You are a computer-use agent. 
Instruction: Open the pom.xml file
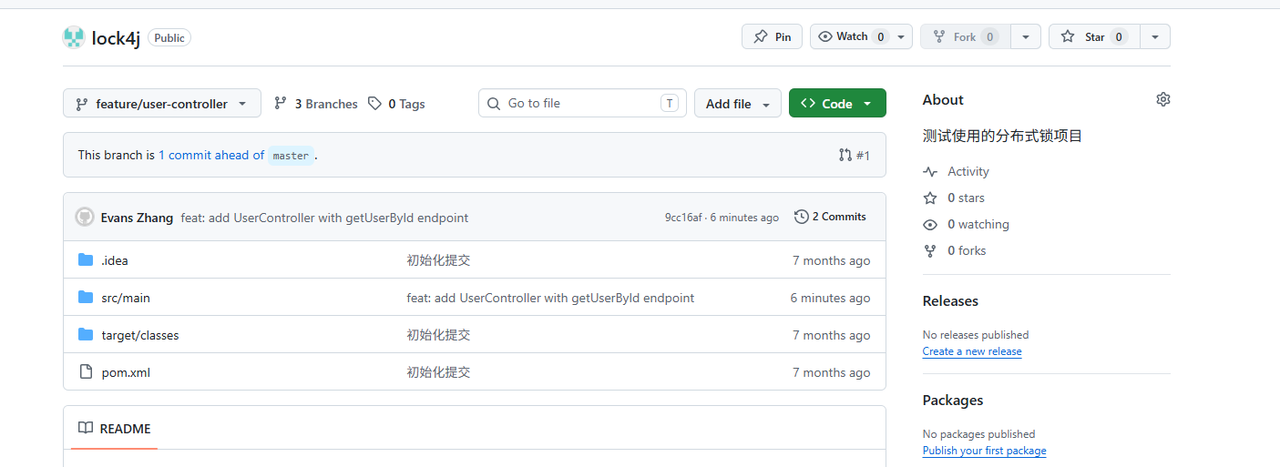coord(126,372)
